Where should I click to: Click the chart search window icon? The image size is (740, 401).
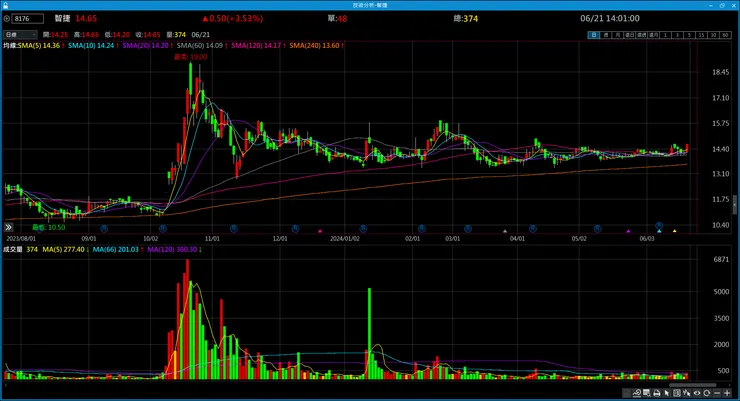[647, 393]
